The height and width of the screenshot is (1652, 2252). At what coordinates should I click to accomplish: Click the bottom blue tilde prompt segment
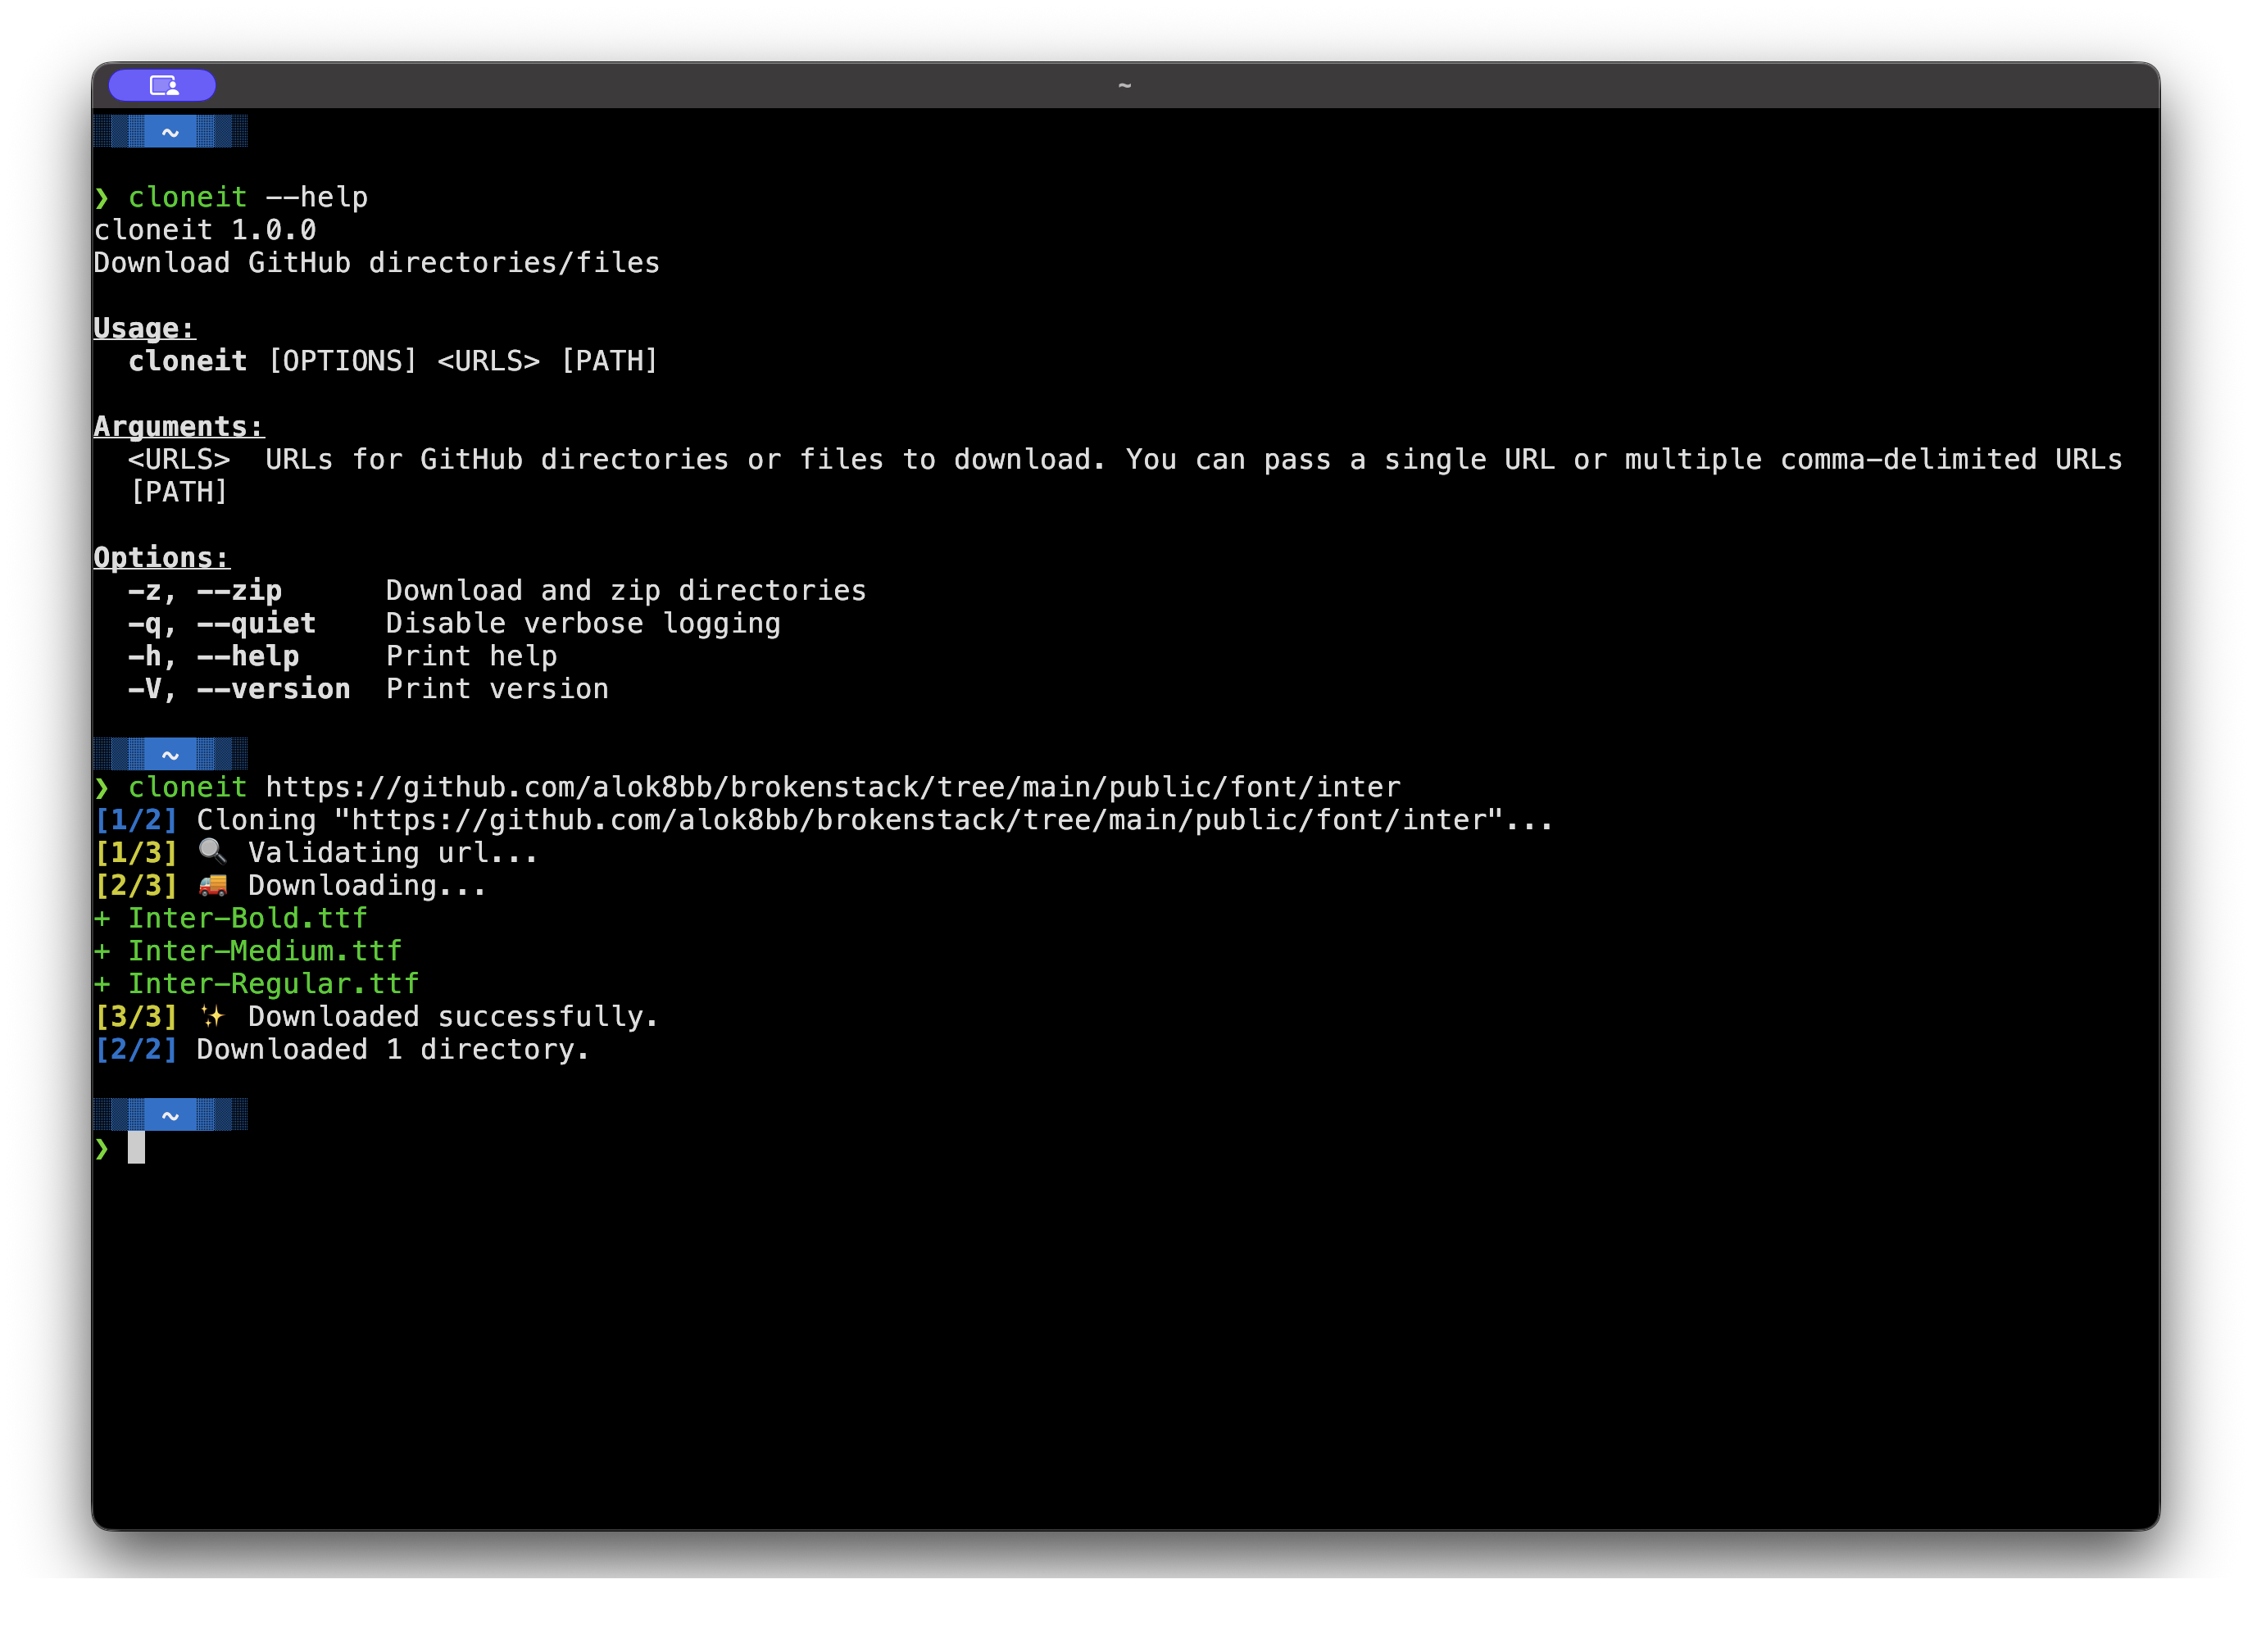pos(170,1114)
